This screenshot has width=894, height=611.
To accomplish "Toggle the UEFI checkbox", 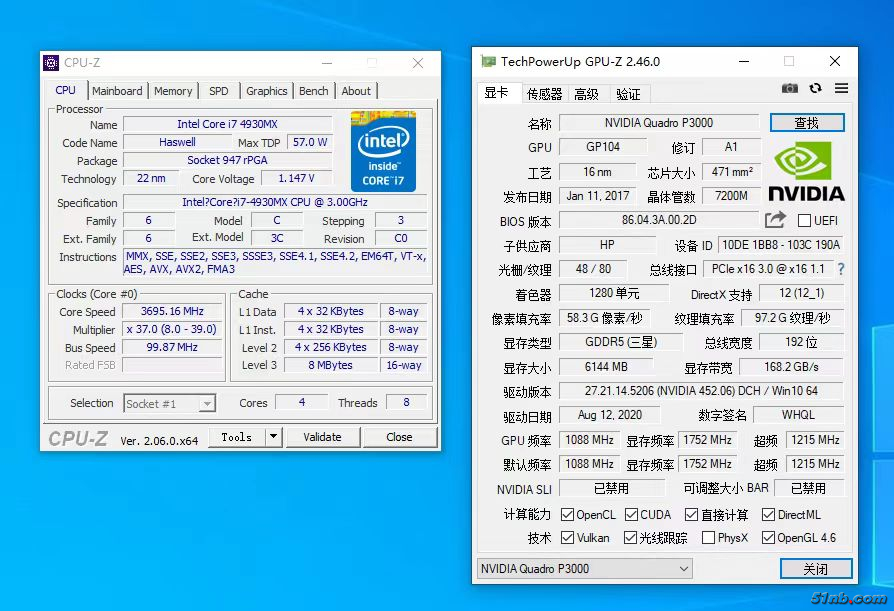I will (804, 221).
